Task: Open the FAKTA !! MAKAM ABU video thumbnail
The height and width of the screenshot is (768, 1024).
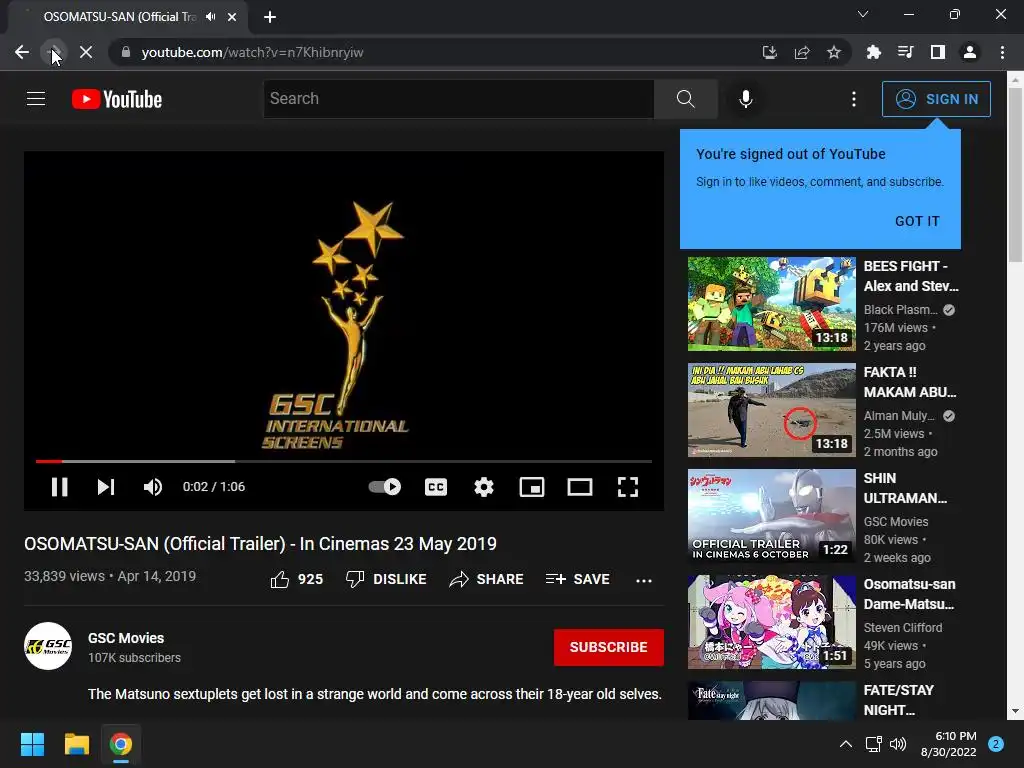Action: pyautogui.click(x=771, y=410)
